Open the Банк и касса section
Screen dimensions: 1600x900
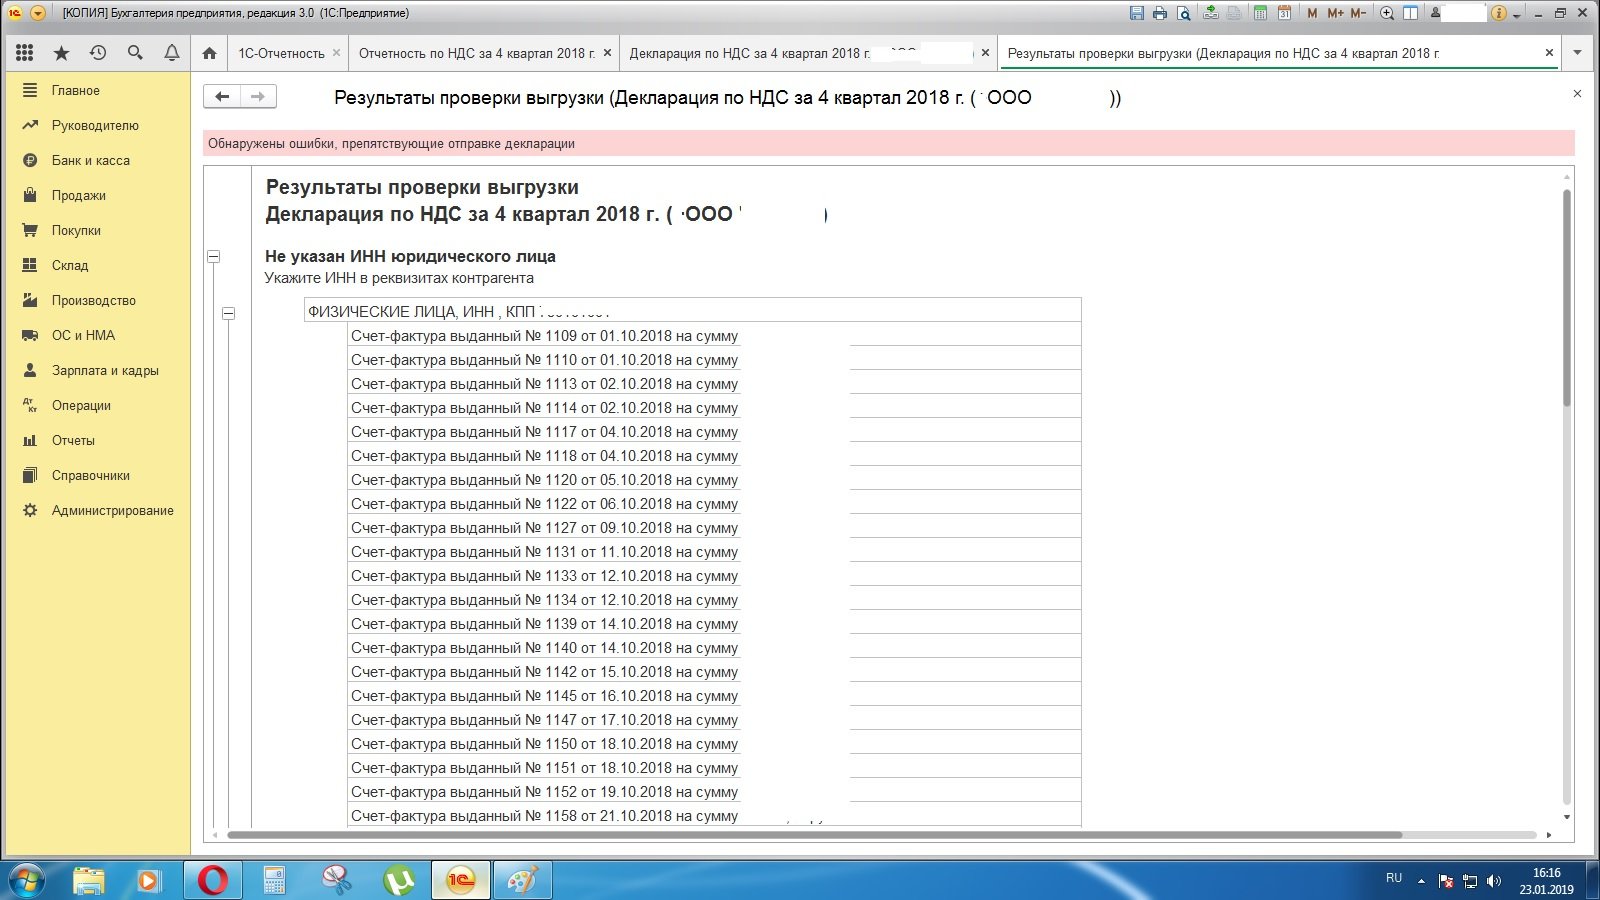(97, 160)
